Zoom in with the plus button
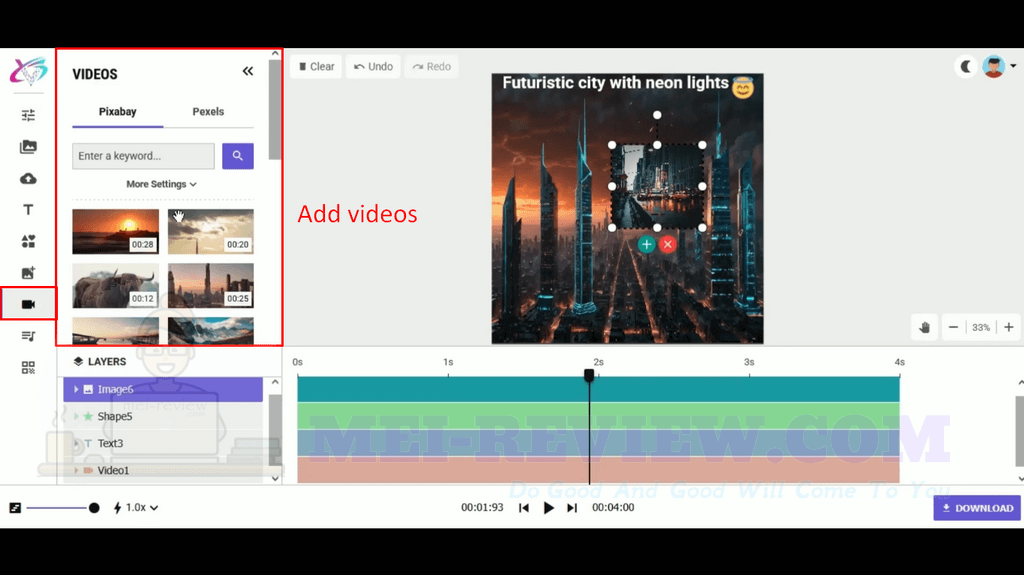1024x575 pixels. pyautogui.click(x=1009, y=327)
